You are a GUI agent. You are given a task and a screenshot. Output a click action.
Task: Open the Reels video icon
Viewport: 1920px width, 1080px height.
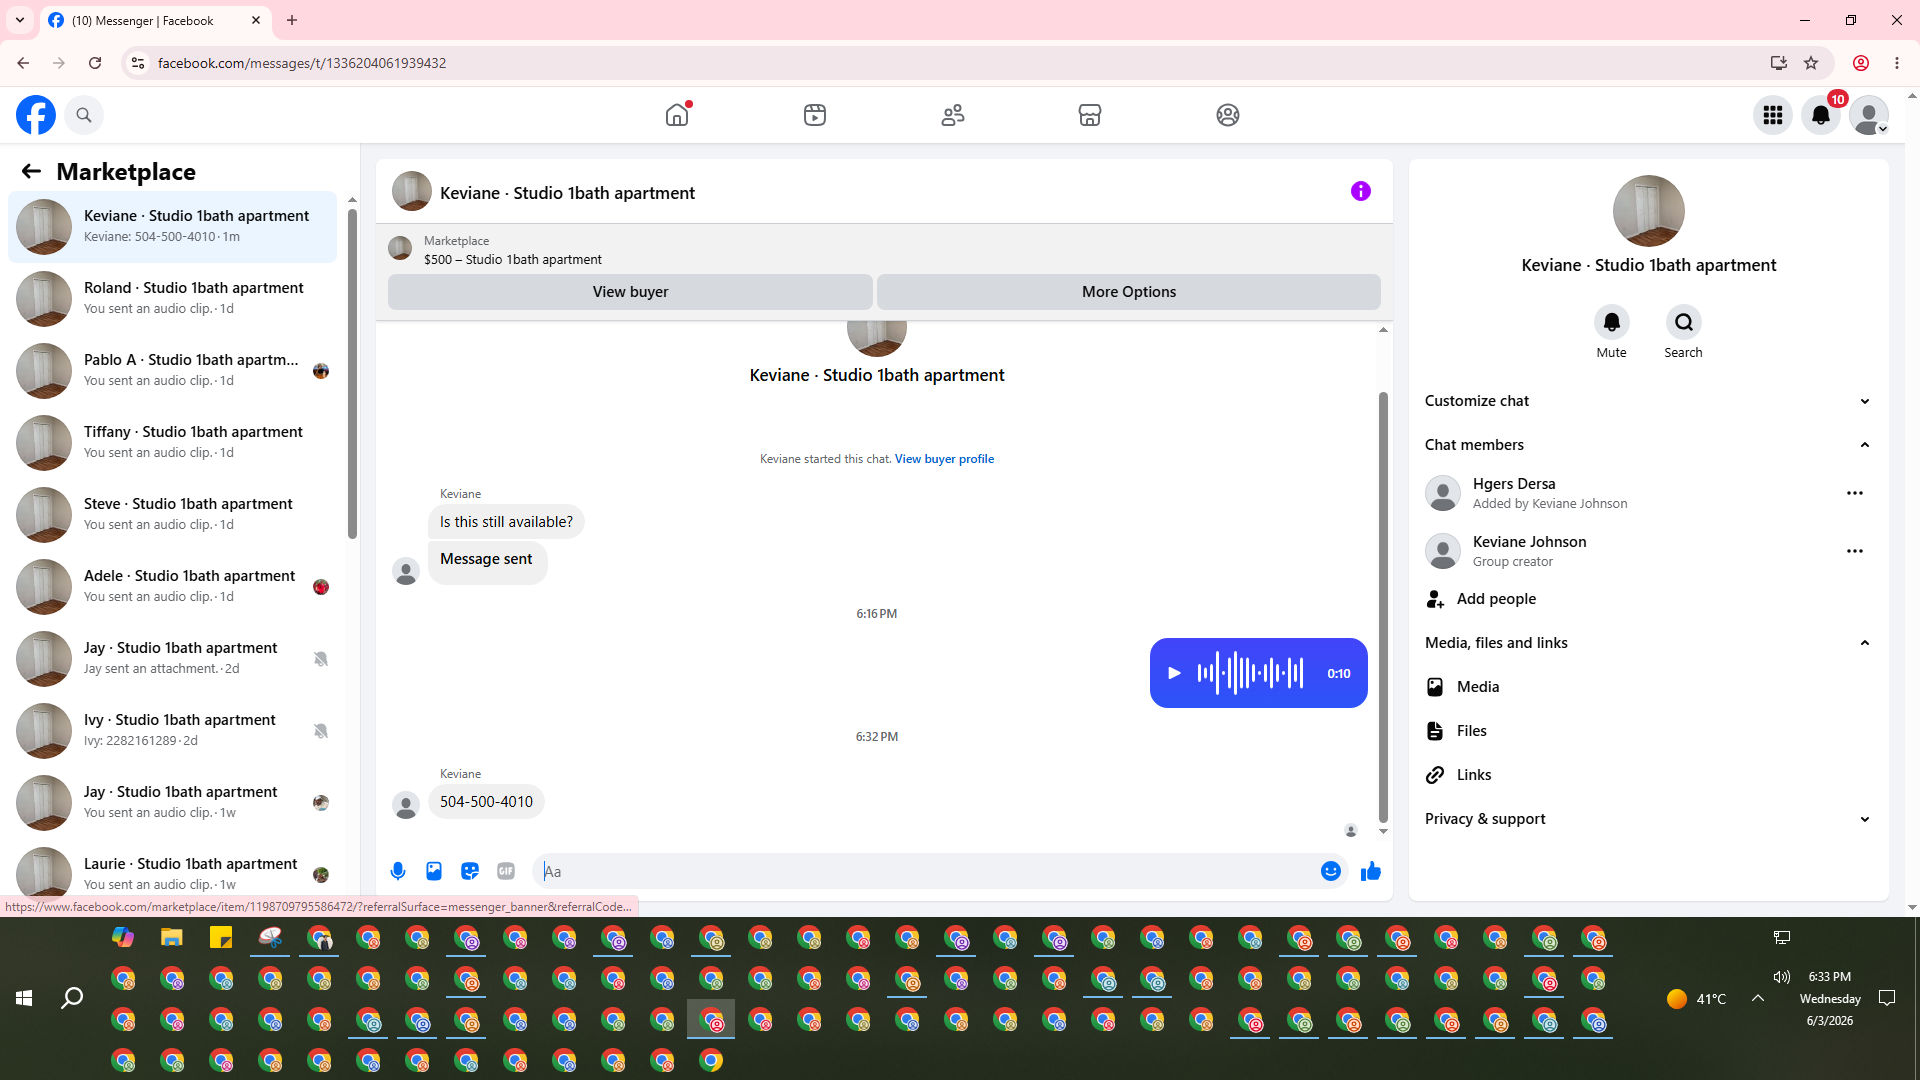click(815, 115)
